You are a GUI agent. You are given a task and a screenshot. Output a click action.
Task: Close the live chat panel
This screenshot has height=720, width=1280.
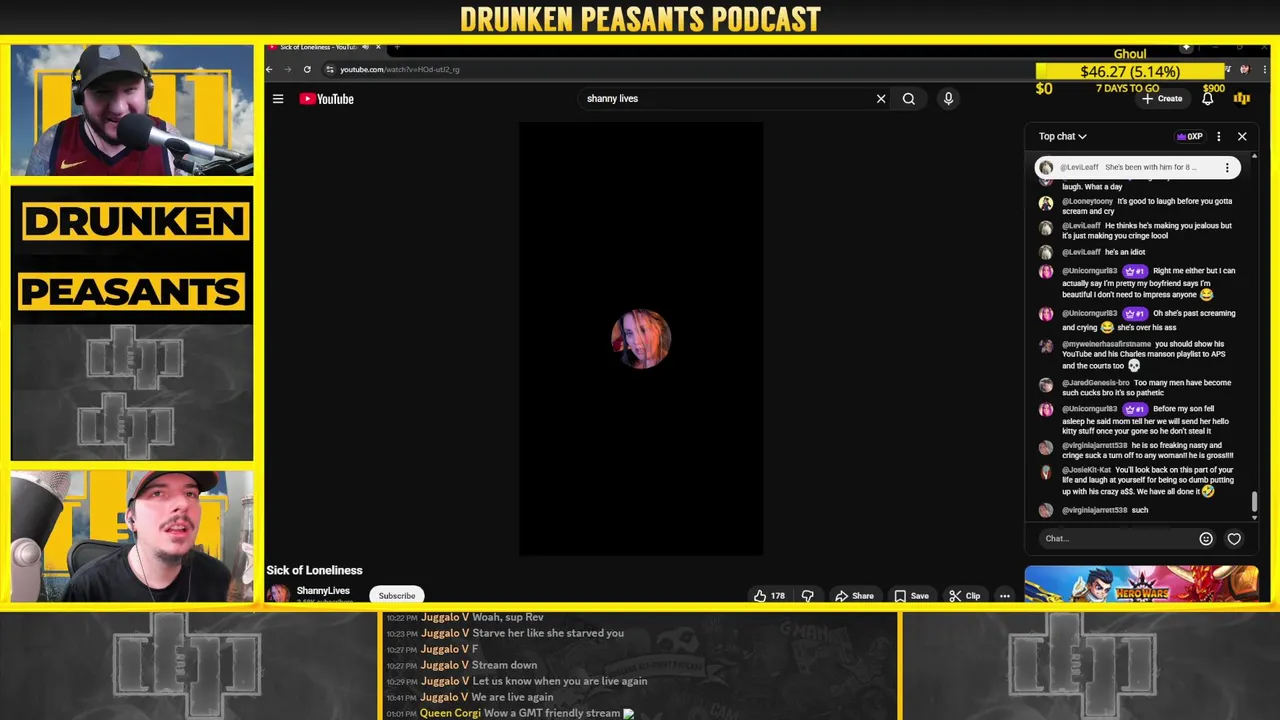(x=1242, y=136)
